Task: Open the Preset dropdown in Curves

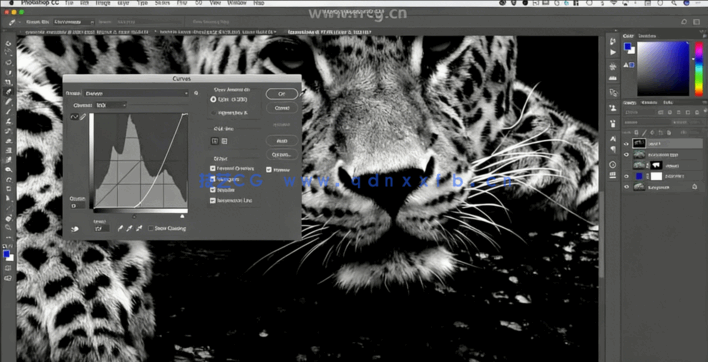Action: tap(137, 93)
